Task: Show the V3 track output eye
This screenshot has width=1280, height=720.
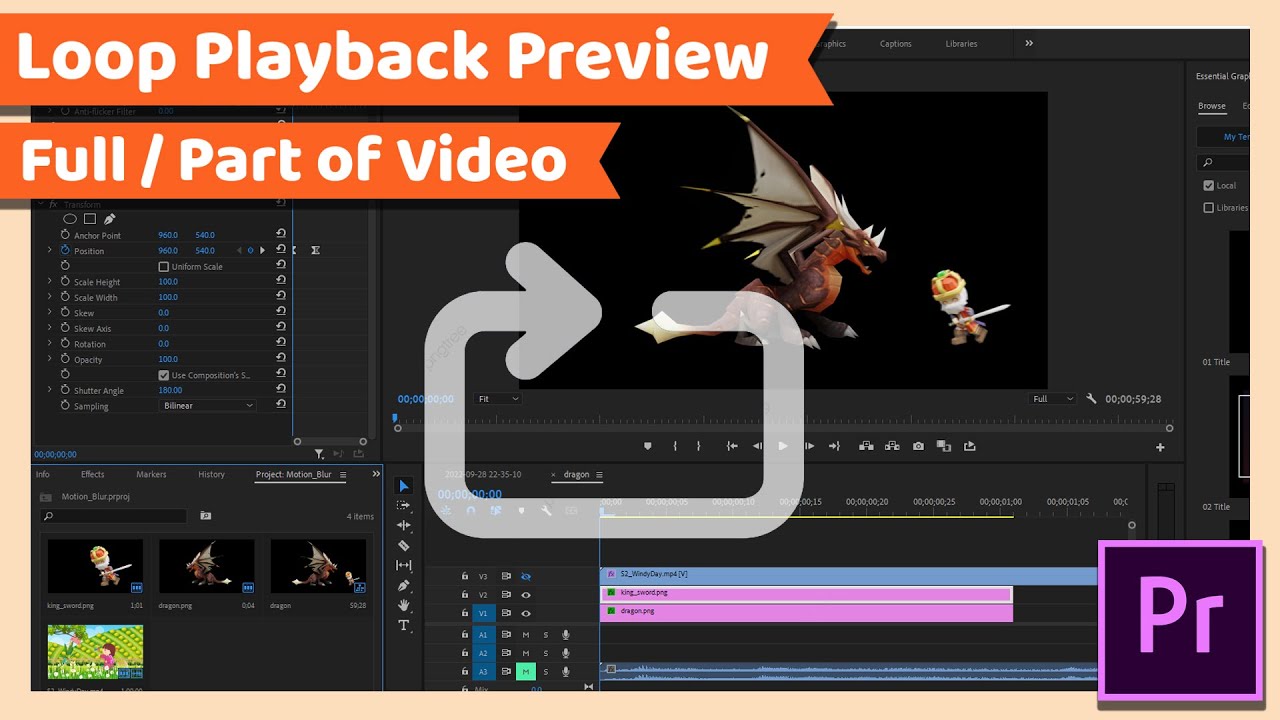Action: [526, 576]
